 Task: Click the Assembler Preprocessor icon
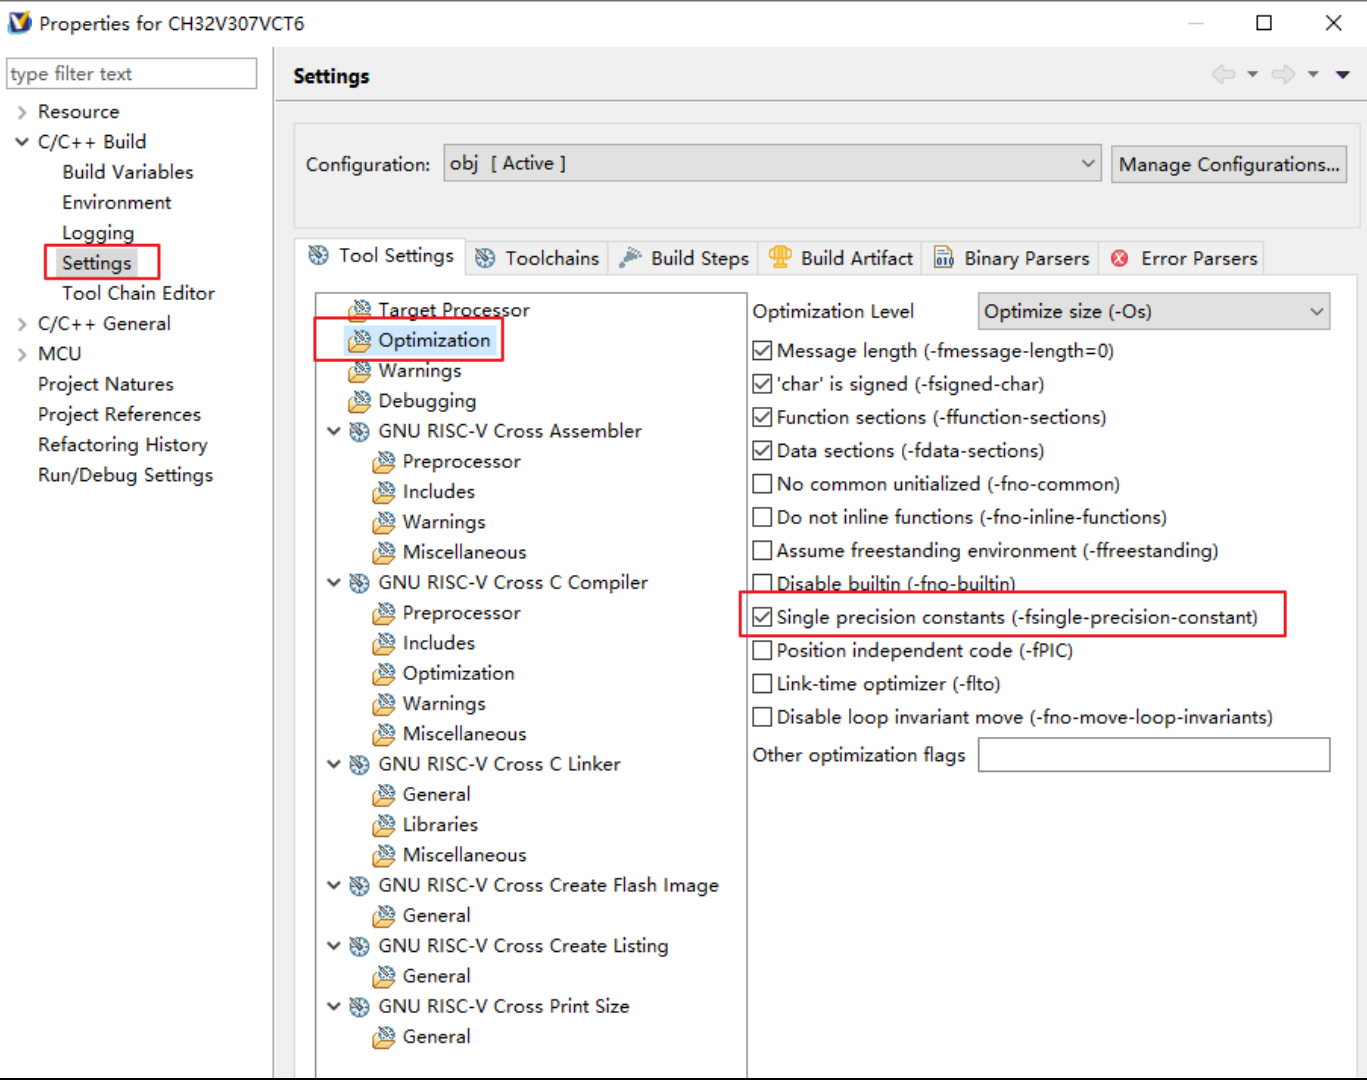(x=384, y=462)
